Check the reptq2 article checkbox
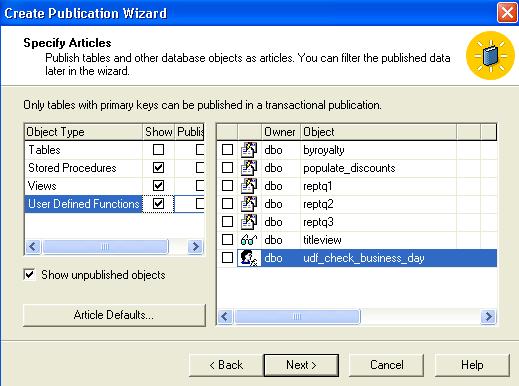This screenshot has height=386, width=519. pyautogui.click(x=227, y=203)
